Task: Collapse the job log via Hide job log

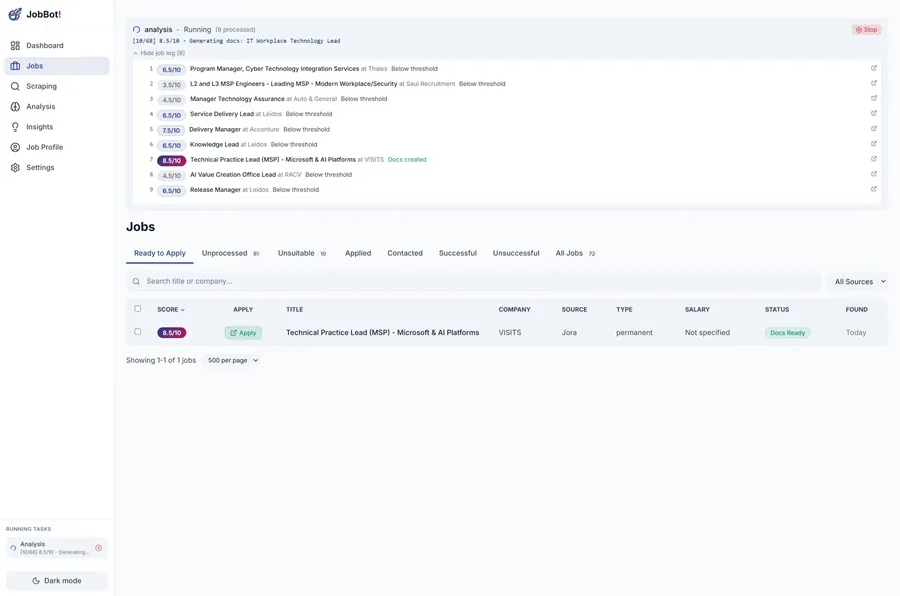Action: (x=159, y=53)
